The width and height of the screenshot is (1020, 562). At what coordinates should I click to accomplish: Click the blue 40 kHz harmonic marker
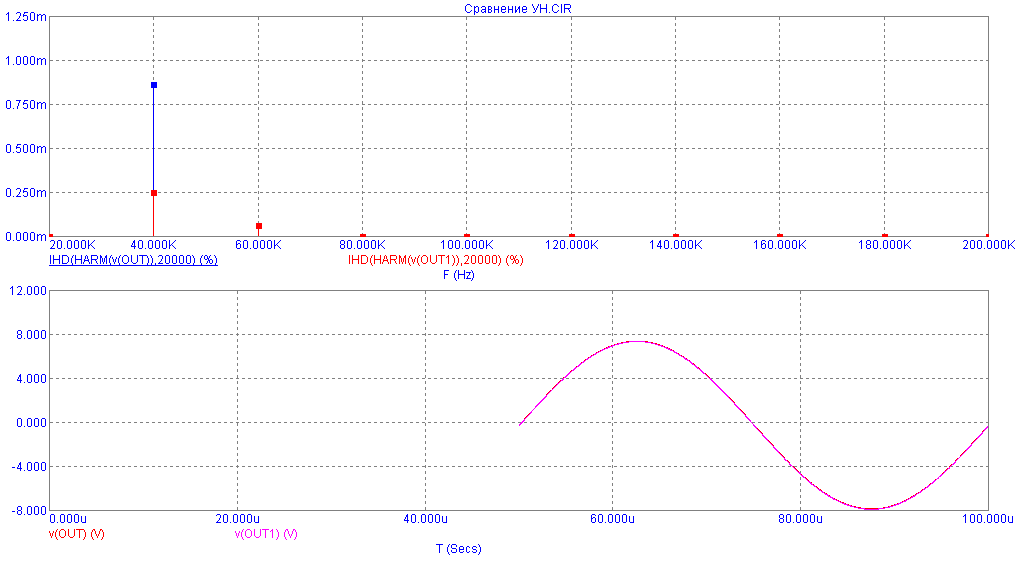tap(154, 85)
